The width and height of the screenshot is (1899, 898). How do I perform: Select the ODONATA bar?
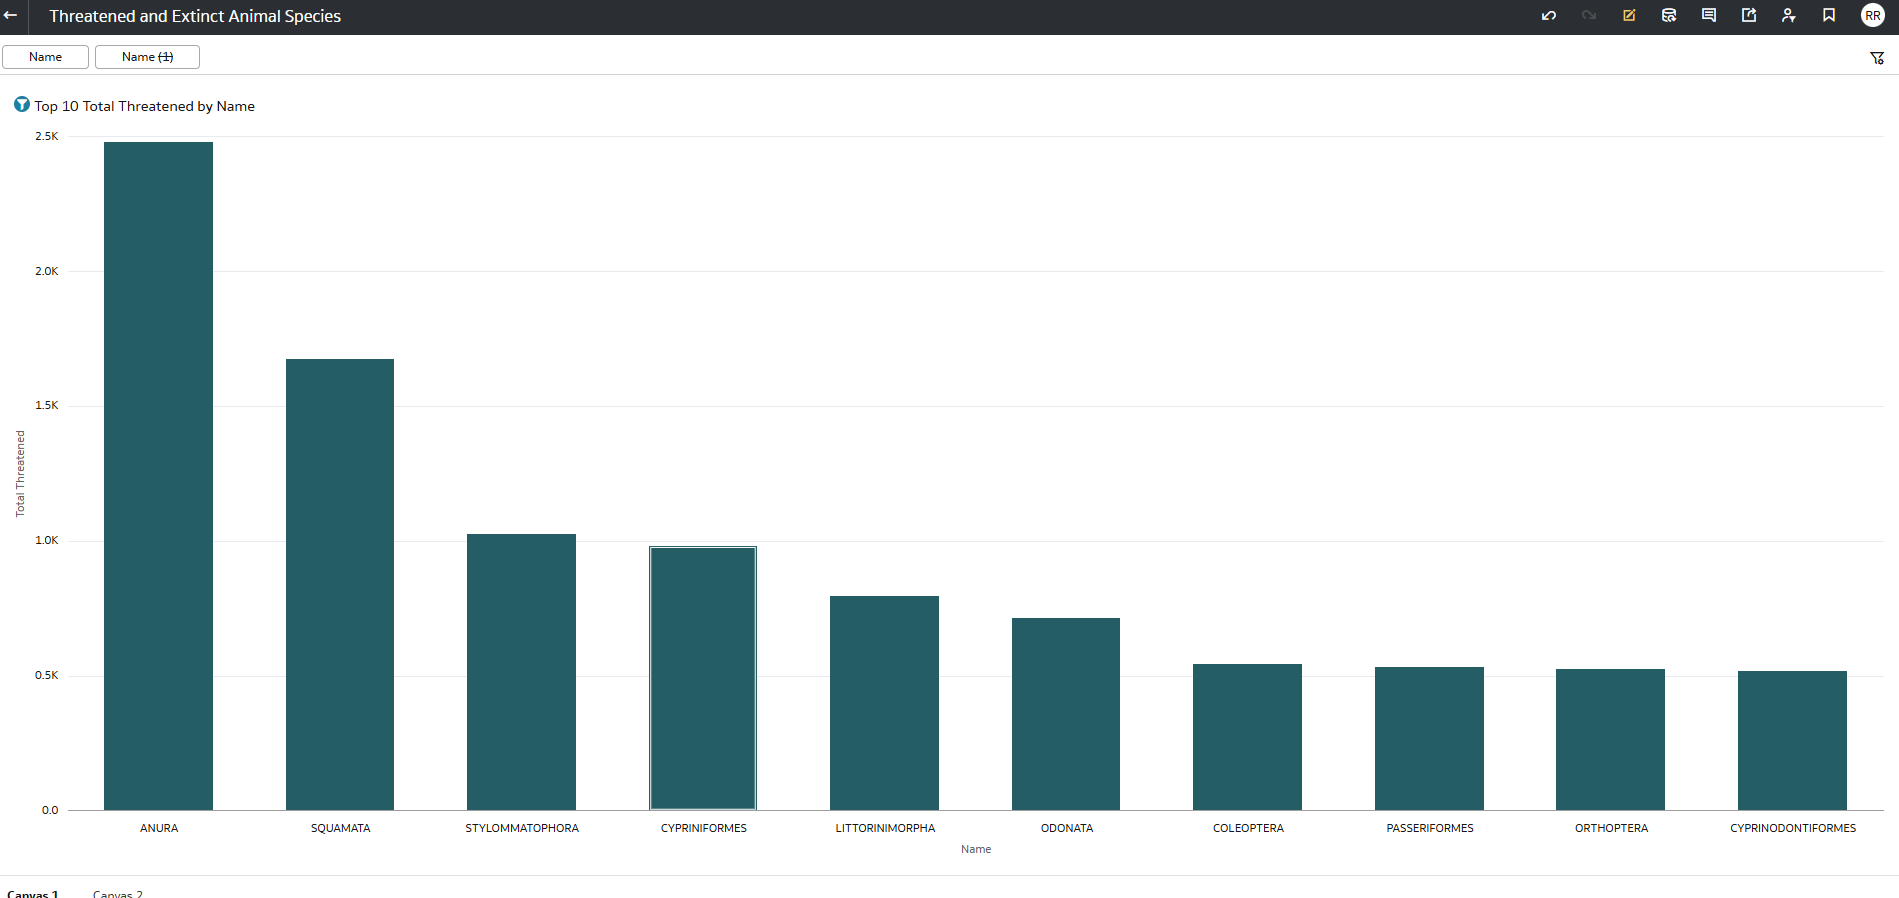[x=1066, y=714]
